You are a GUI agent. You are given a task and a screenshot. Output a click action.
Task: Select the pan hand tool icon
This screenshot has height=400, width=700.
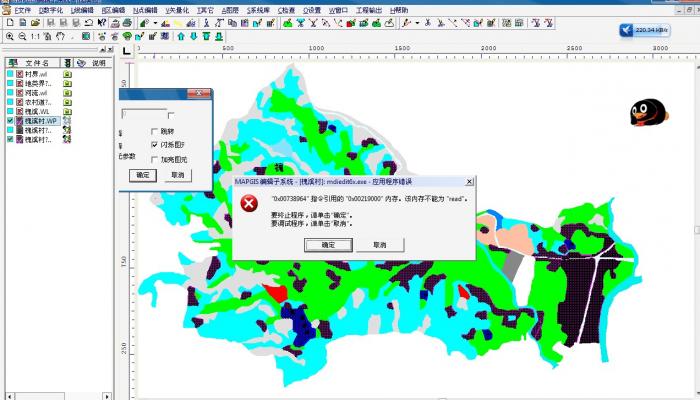click(60, 37)
